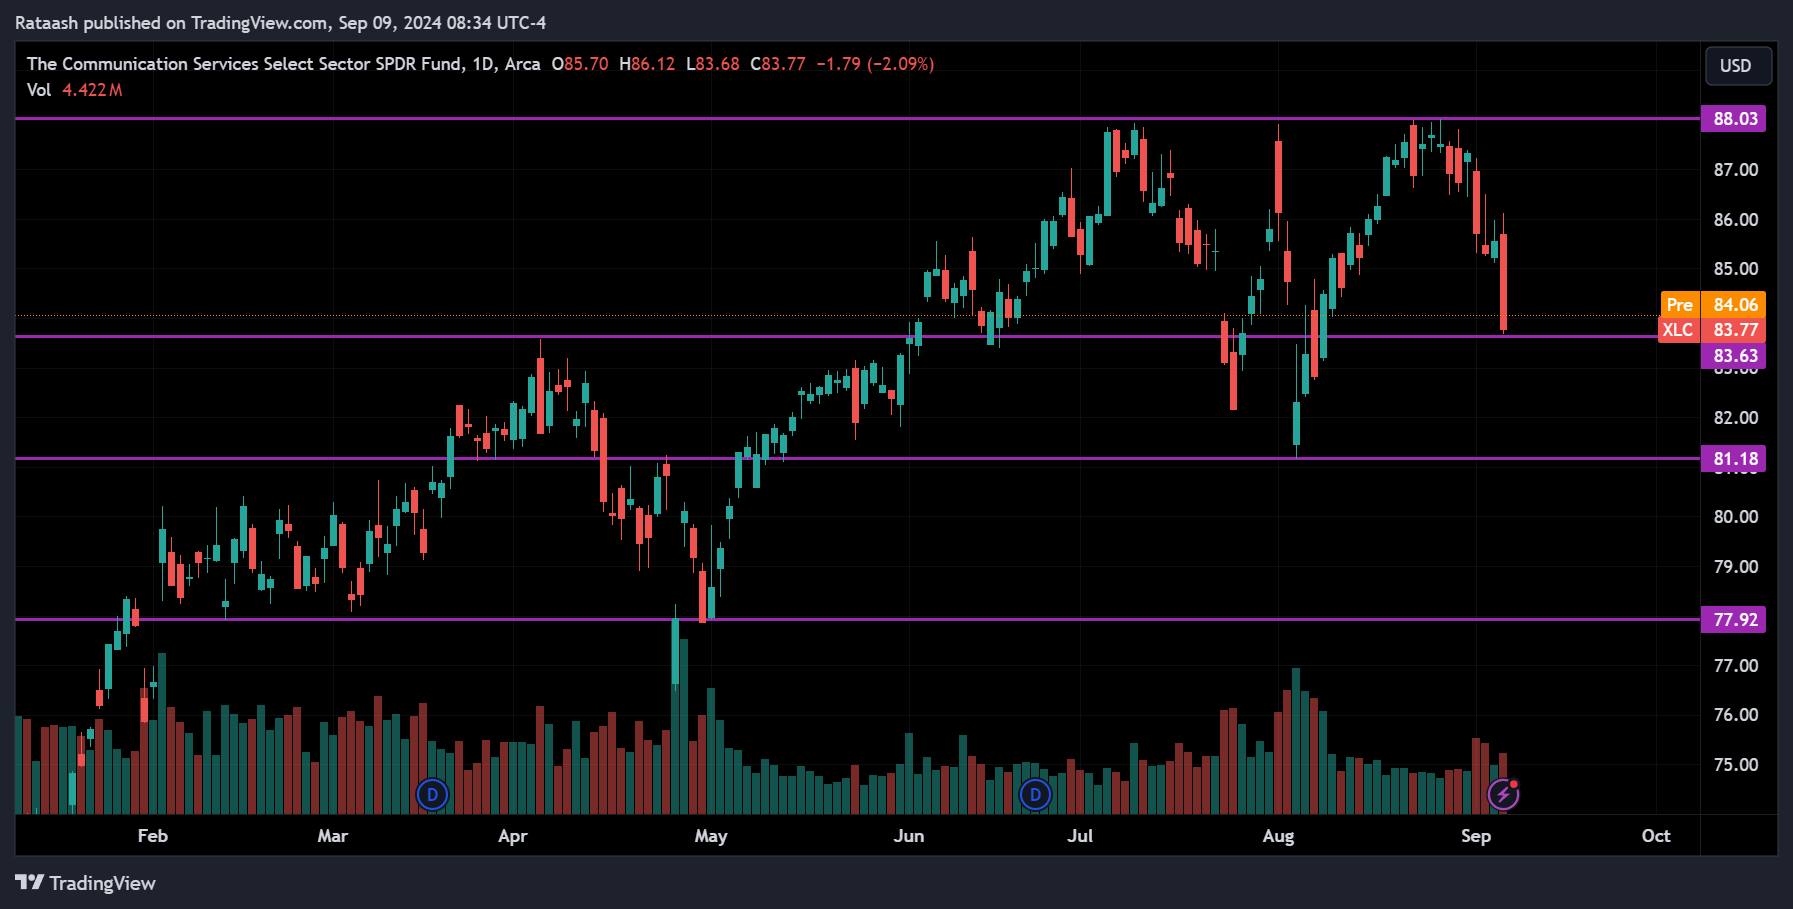Screen dimensions: 1793x909
Task: Click the L83.68 low value
Action: tap(713, 64)
